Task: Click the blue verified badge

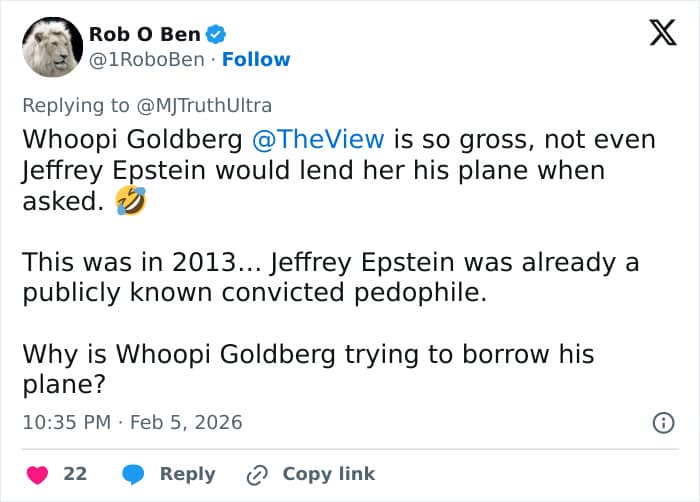Action: click(x=216, y=34)
